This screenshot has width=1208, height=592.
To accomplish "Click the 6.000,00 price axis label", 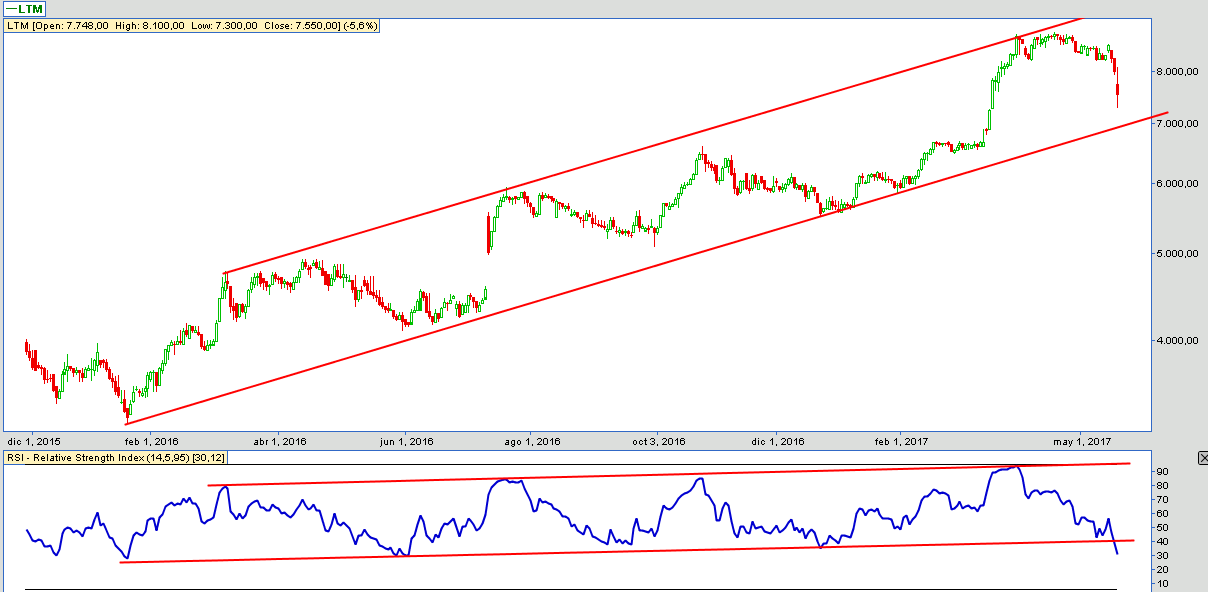I will (1177, 184).
